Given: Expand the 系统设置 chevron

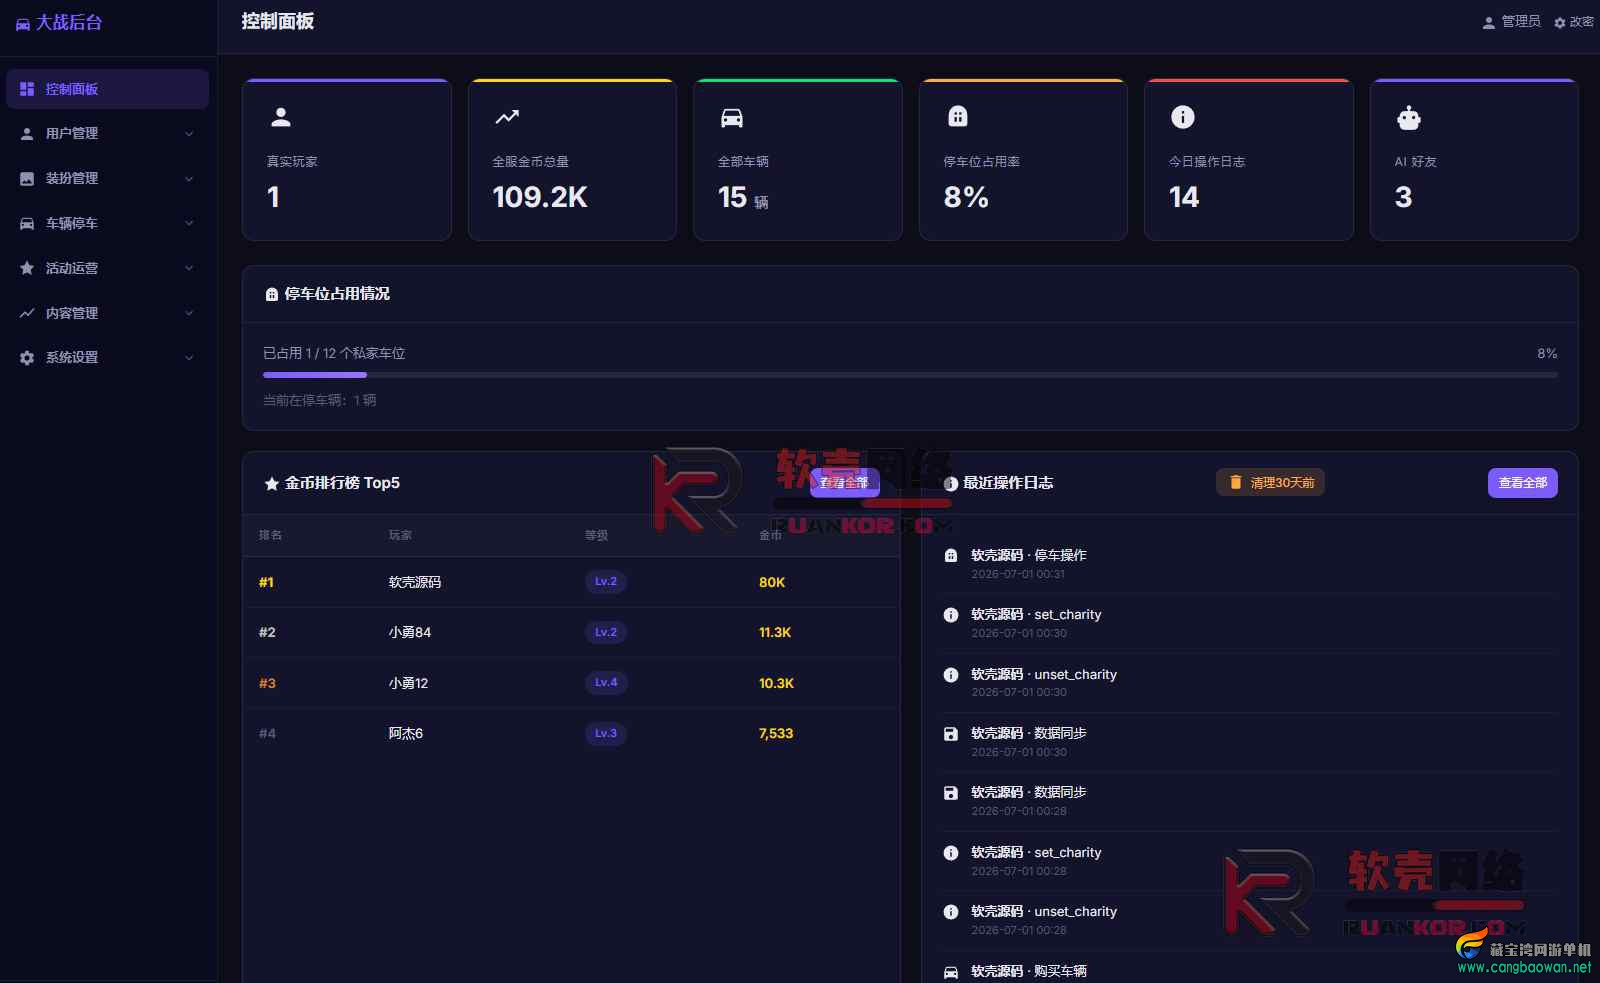Looking at the screenshot, I should point(189,357).
